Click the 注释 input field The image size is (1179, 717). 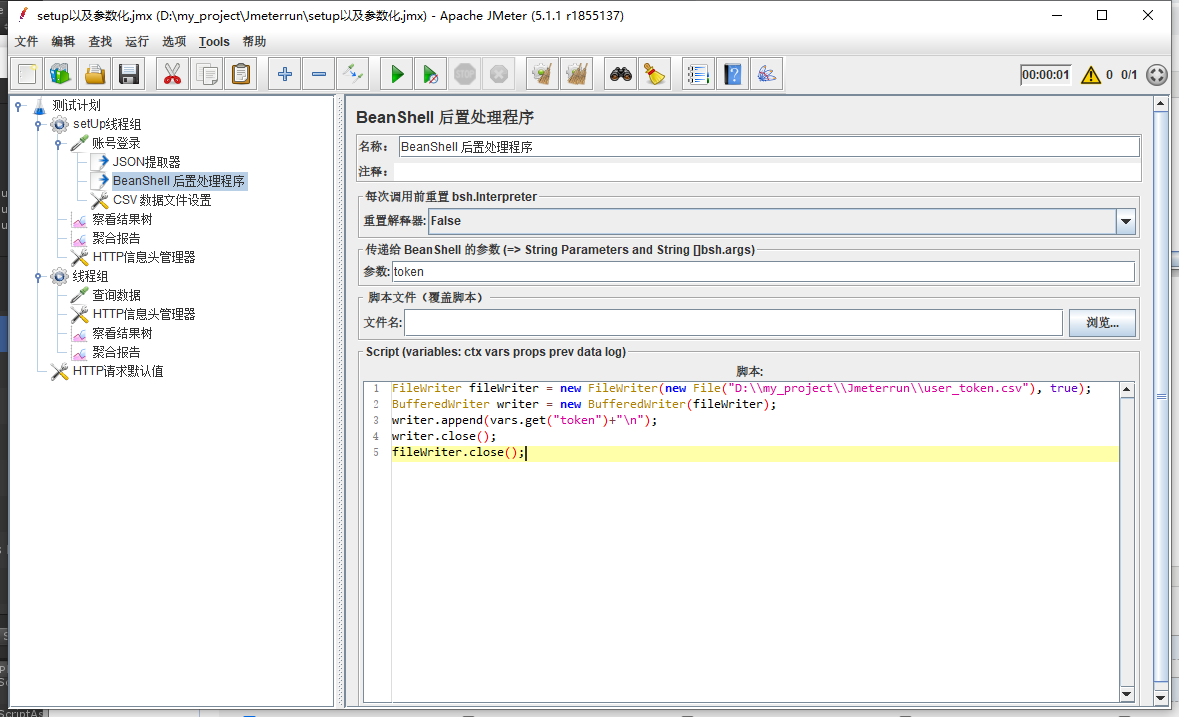point(766,171)
